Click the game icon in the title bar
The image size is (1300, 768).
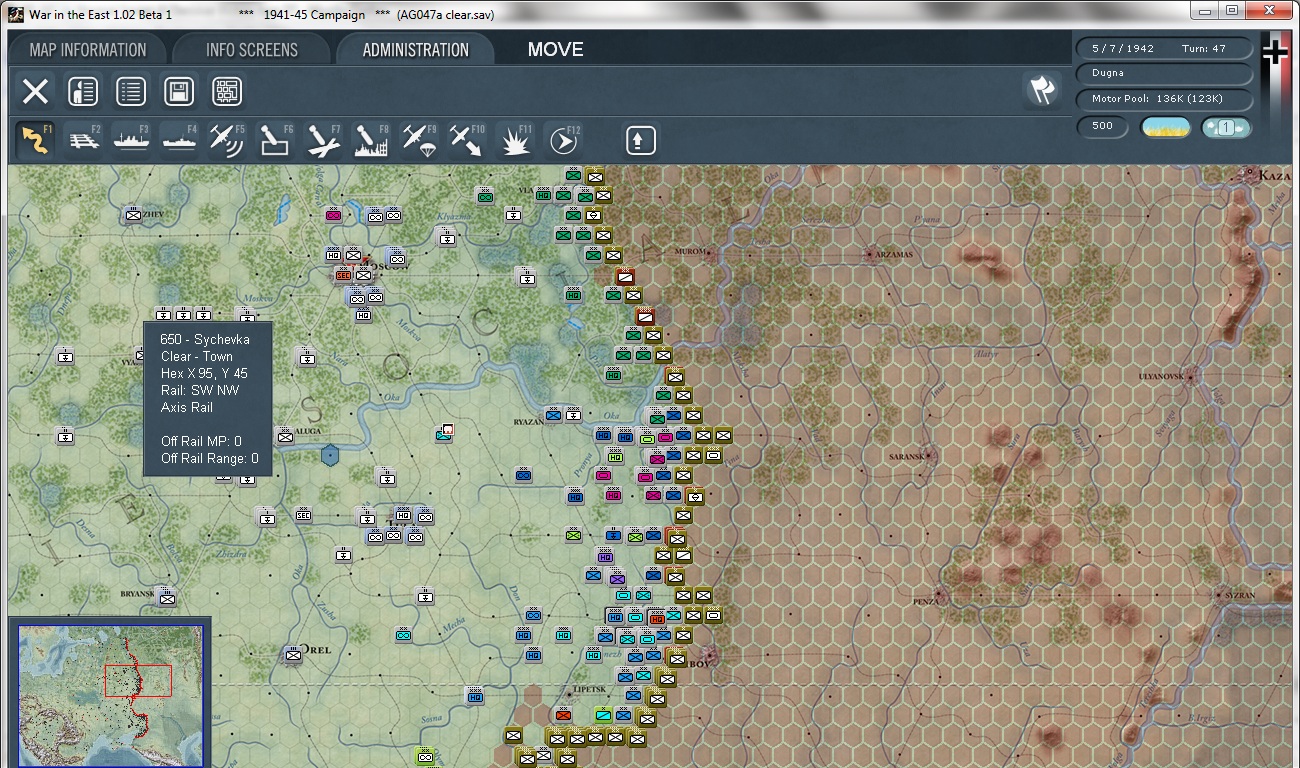[x=16, y=13]
